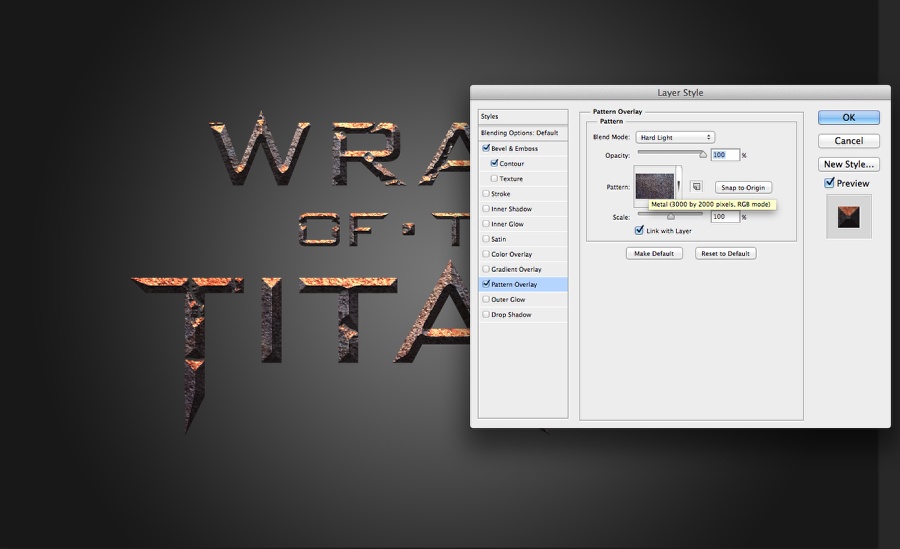
Task: Click the New Style... button
Action: click(x=848, y=164)
